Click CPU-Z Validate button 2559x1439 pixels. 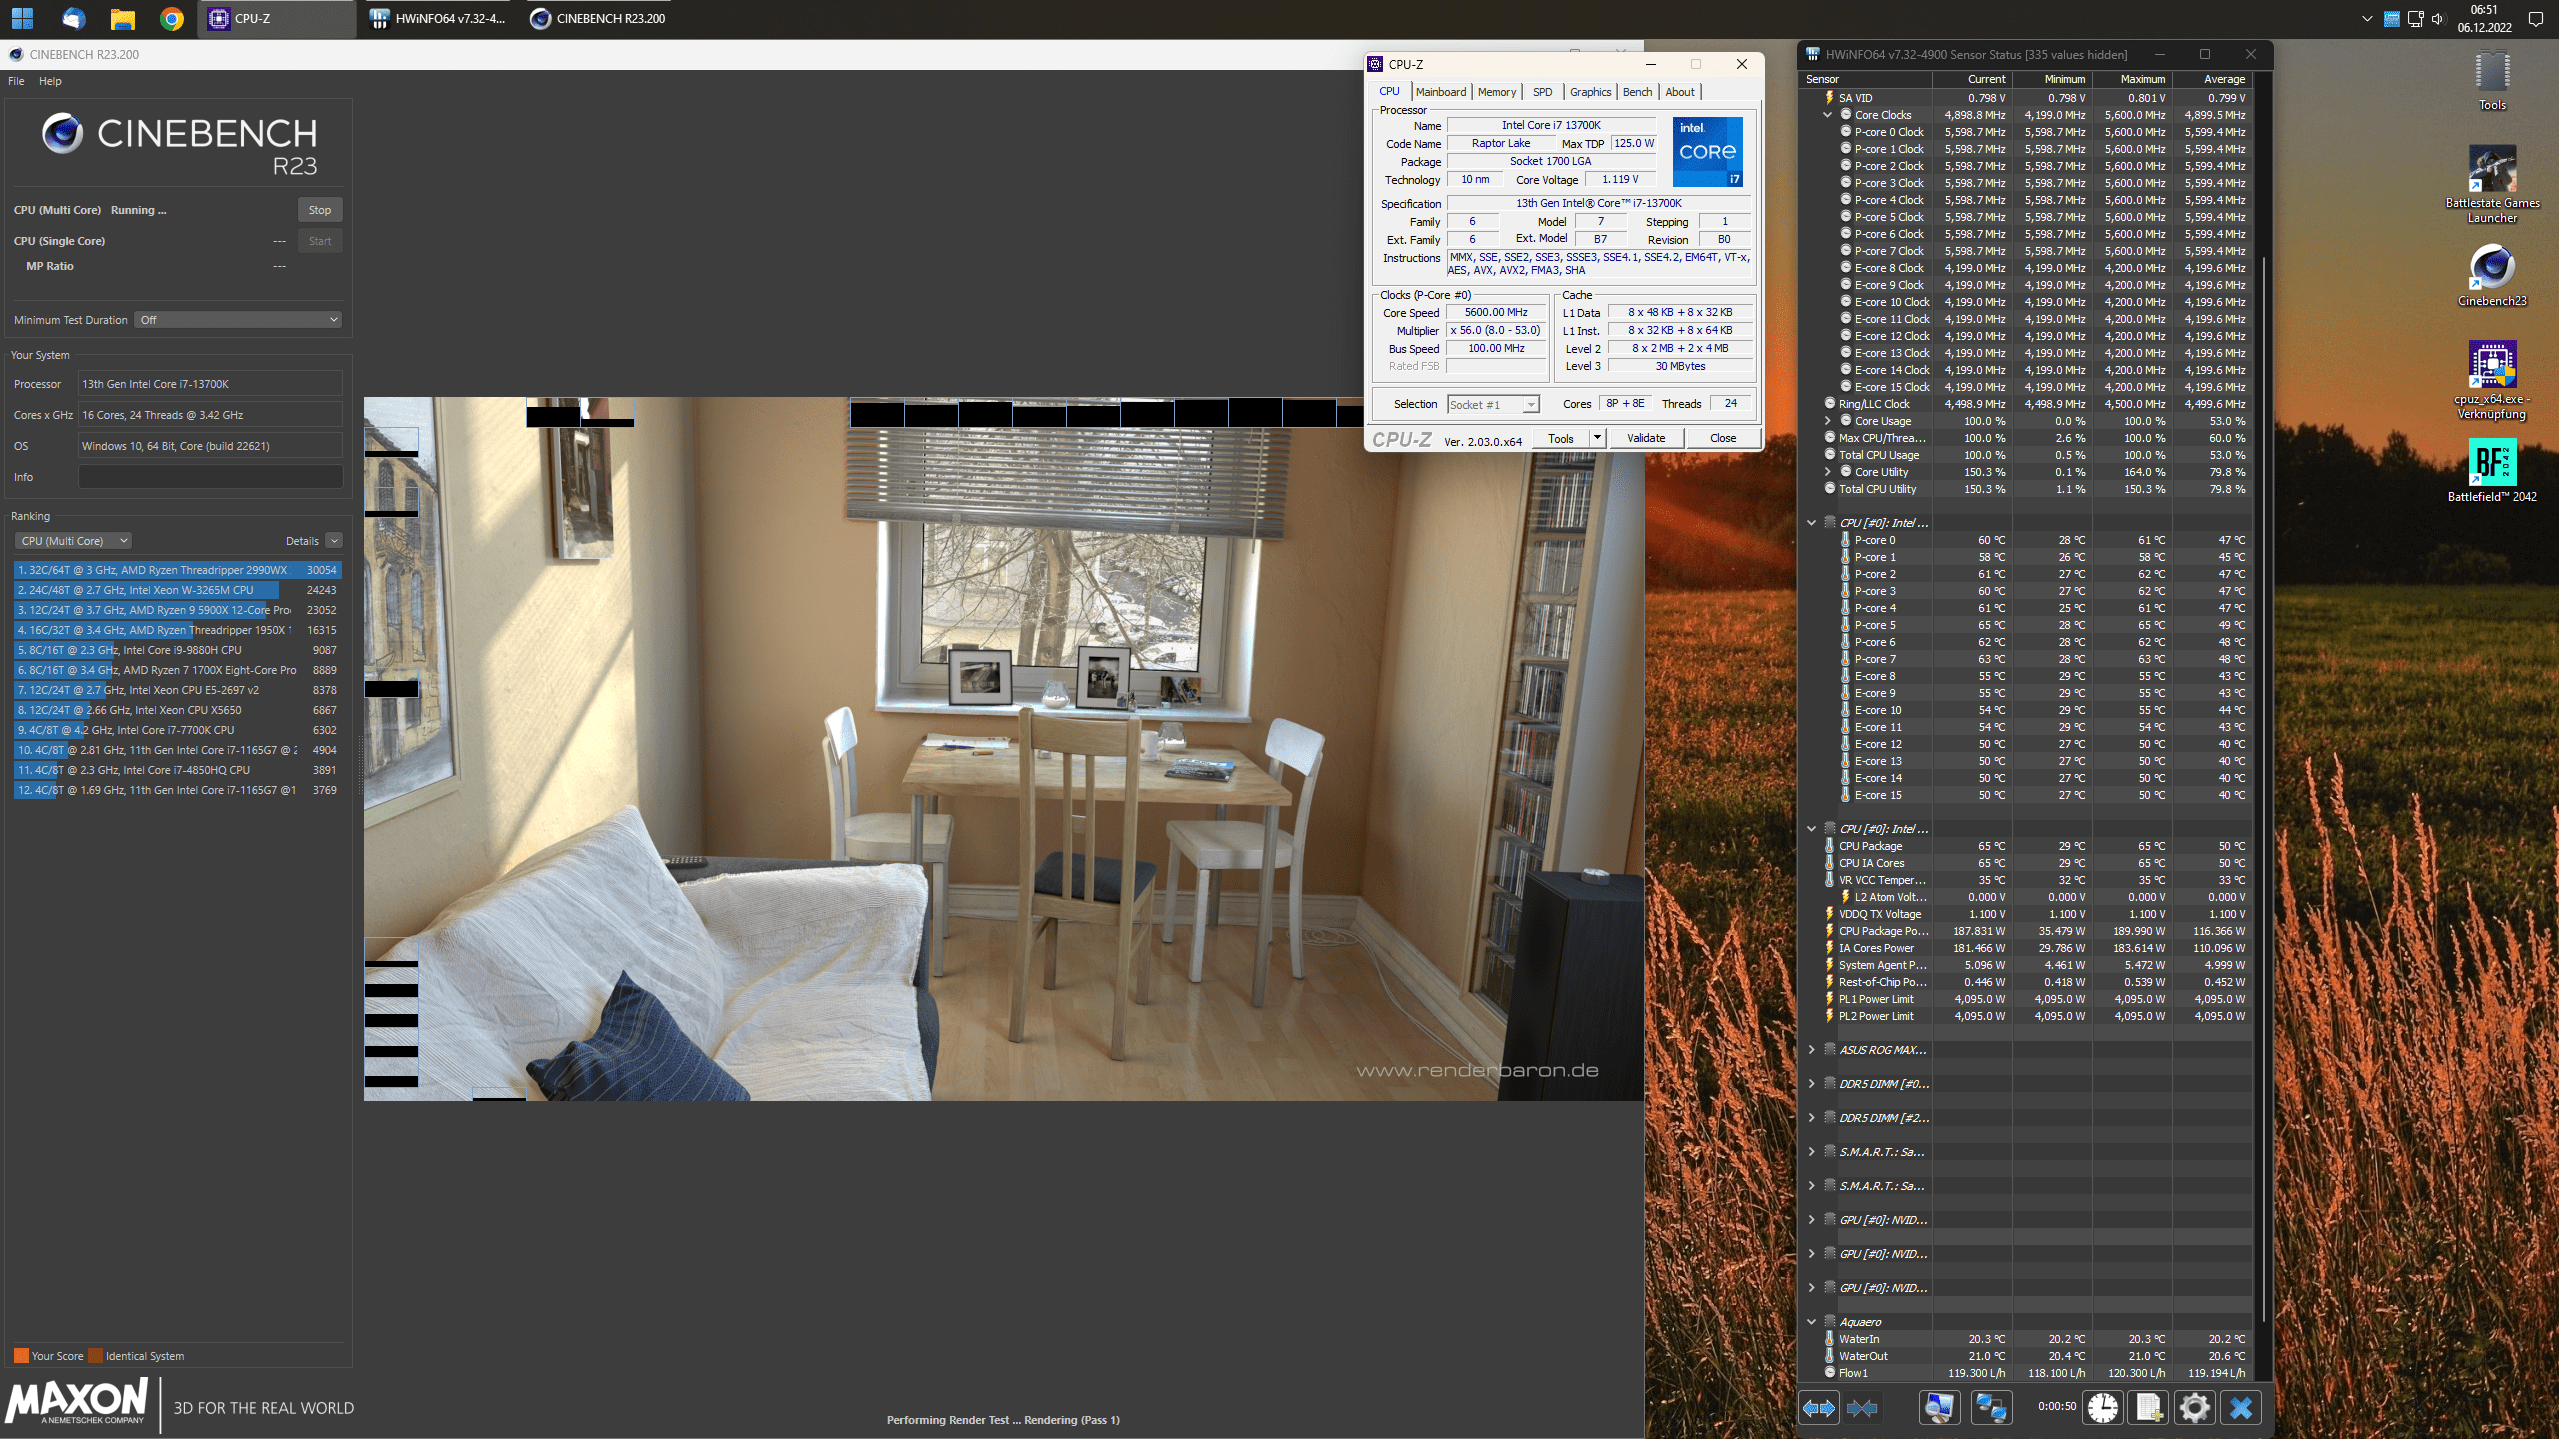(x=1646, y=438)
